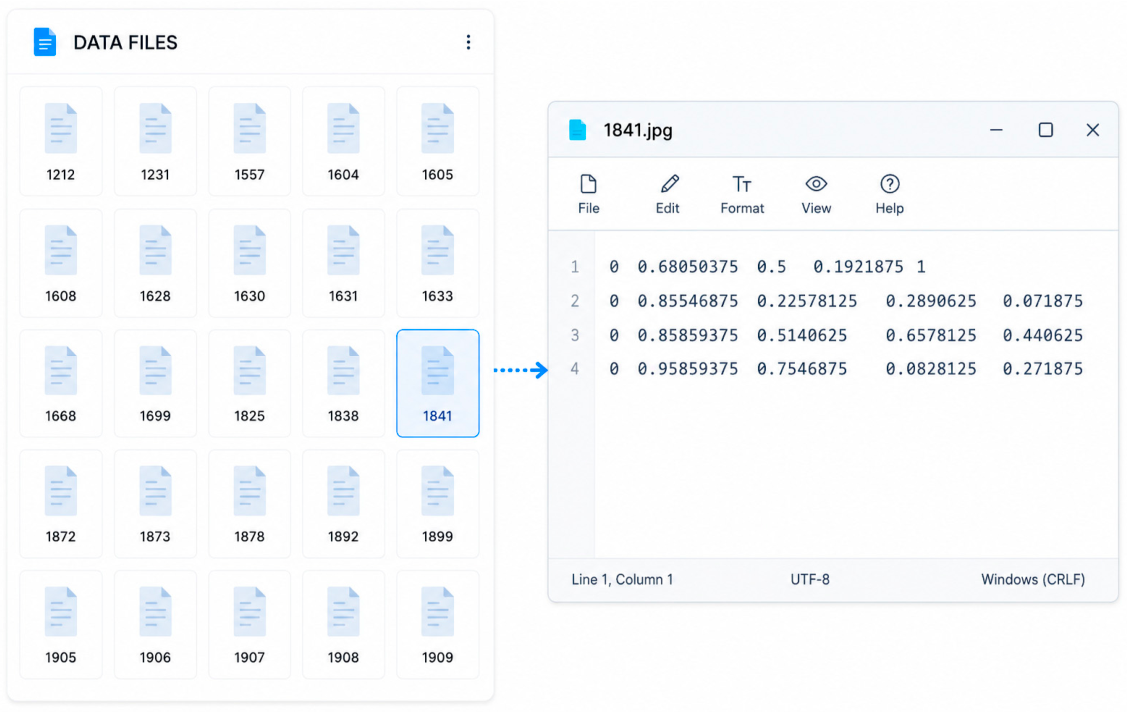This screenshot has height=712, width=1127.
Task: Click the value 0.6578125 on line 3
Action: pos(931,336)
